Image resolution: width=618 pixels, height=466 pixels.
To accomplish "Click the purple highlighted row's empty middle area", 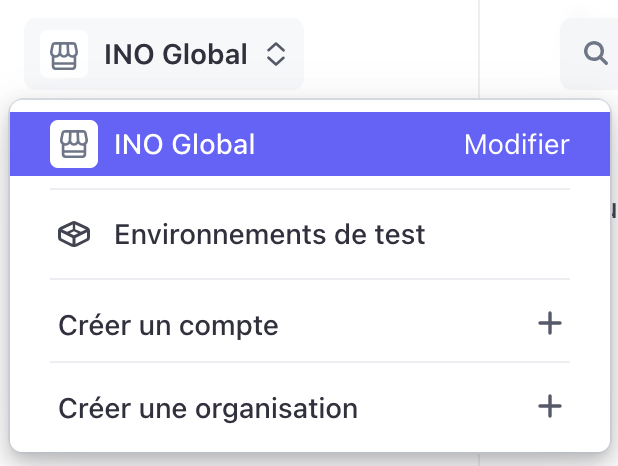I will tap(360, 145).
